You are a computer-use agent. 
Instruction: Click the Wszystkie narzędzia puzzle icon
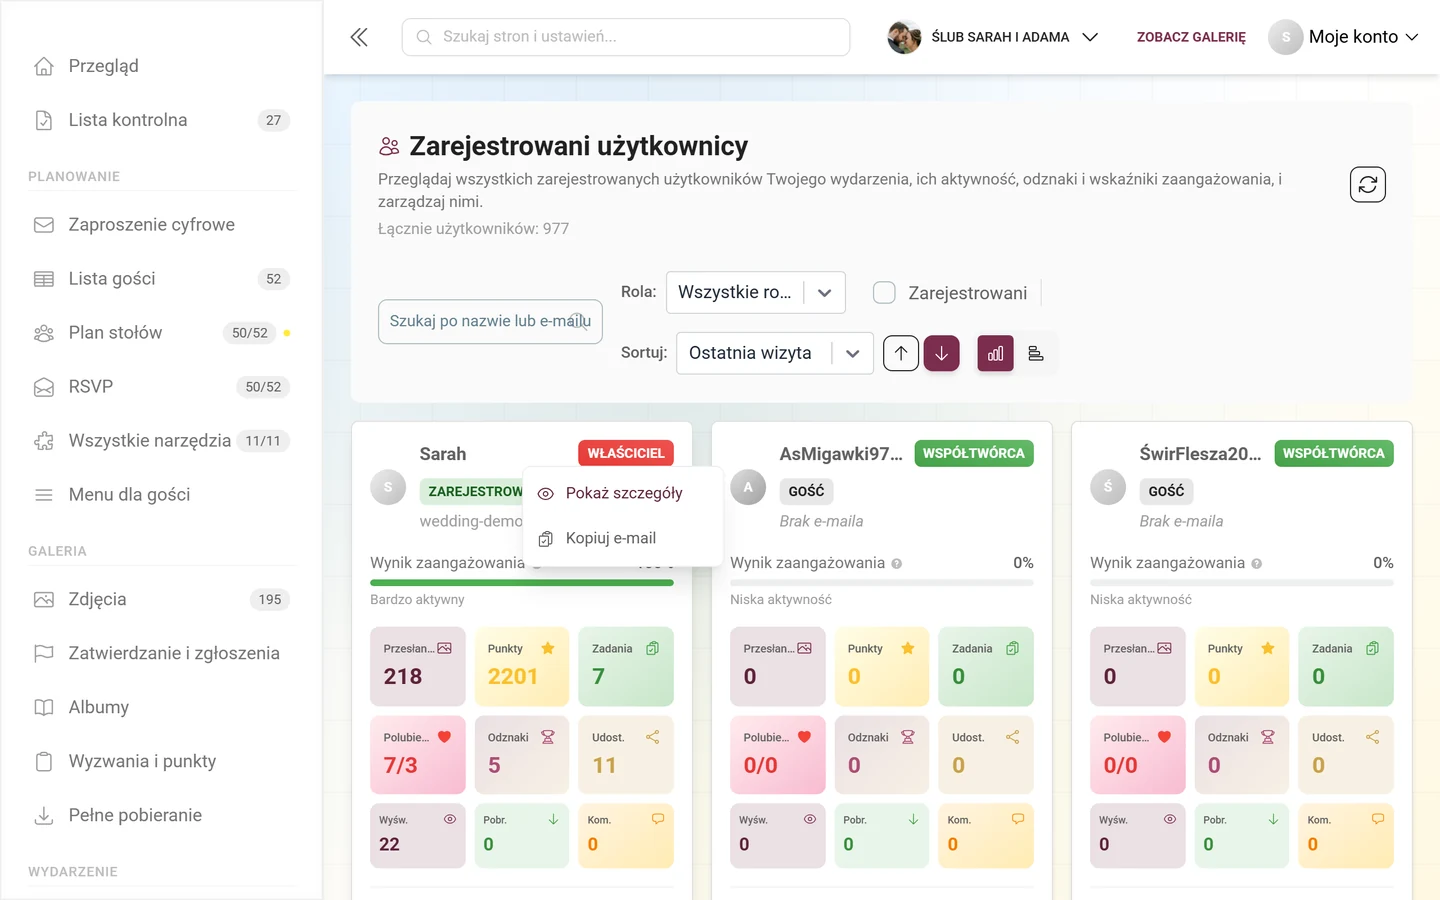[44, 441]
